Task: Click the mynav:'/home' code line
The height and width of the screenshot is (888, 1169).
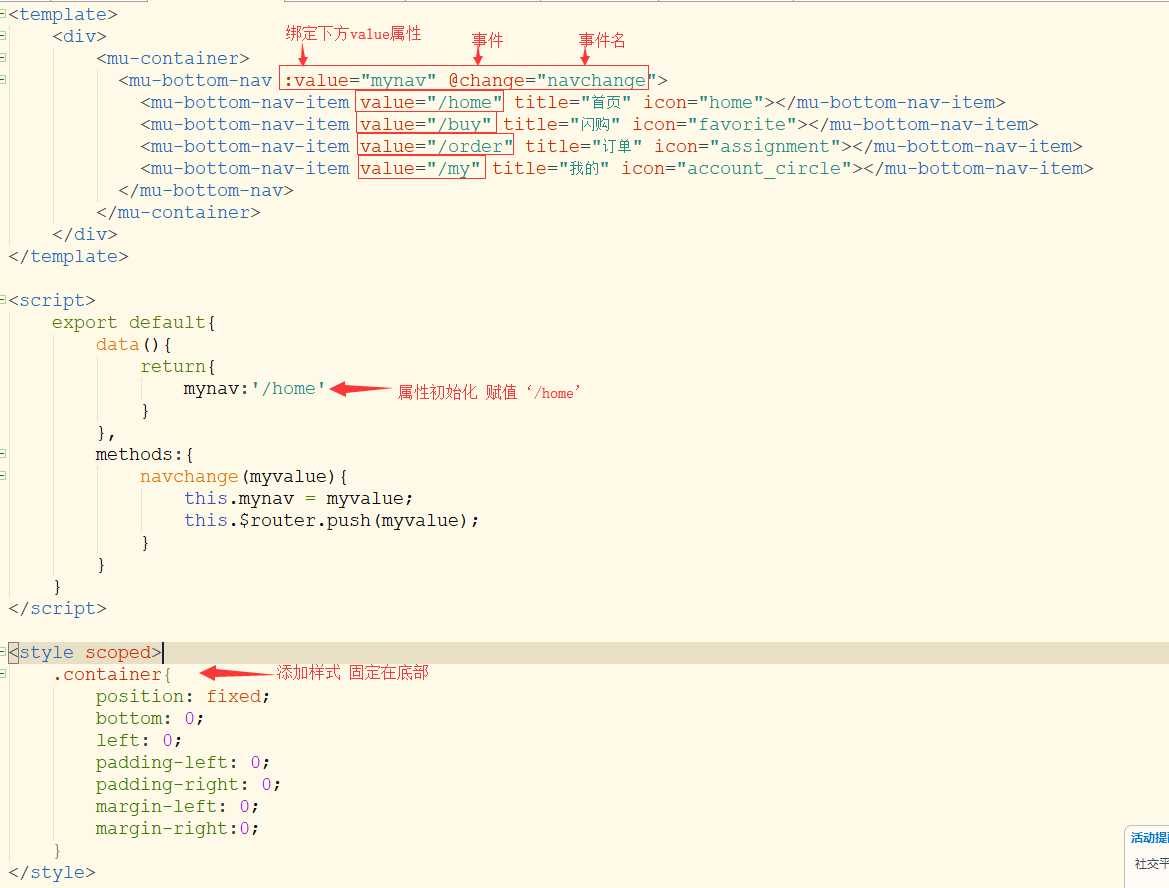Action: coord(255,388)
